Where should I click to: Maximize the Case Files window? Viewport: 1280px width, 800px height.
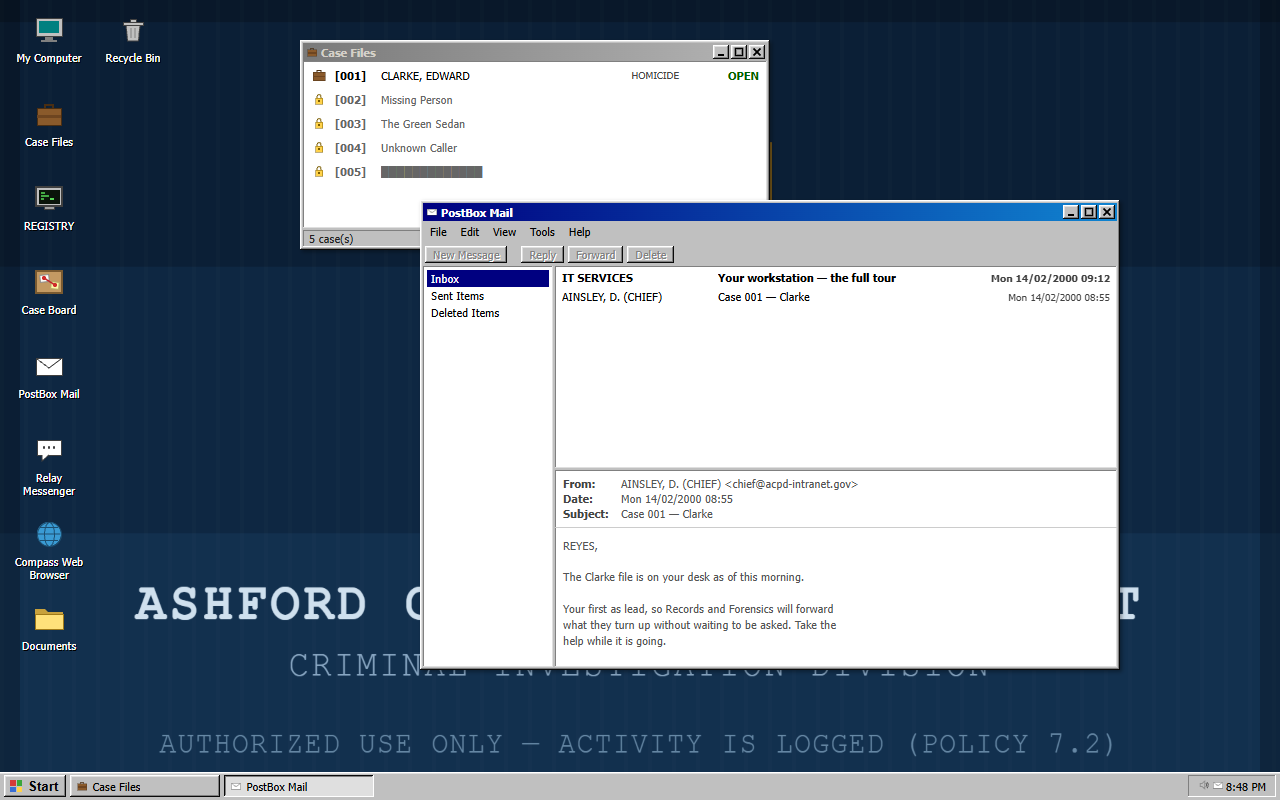click(739, 52)
